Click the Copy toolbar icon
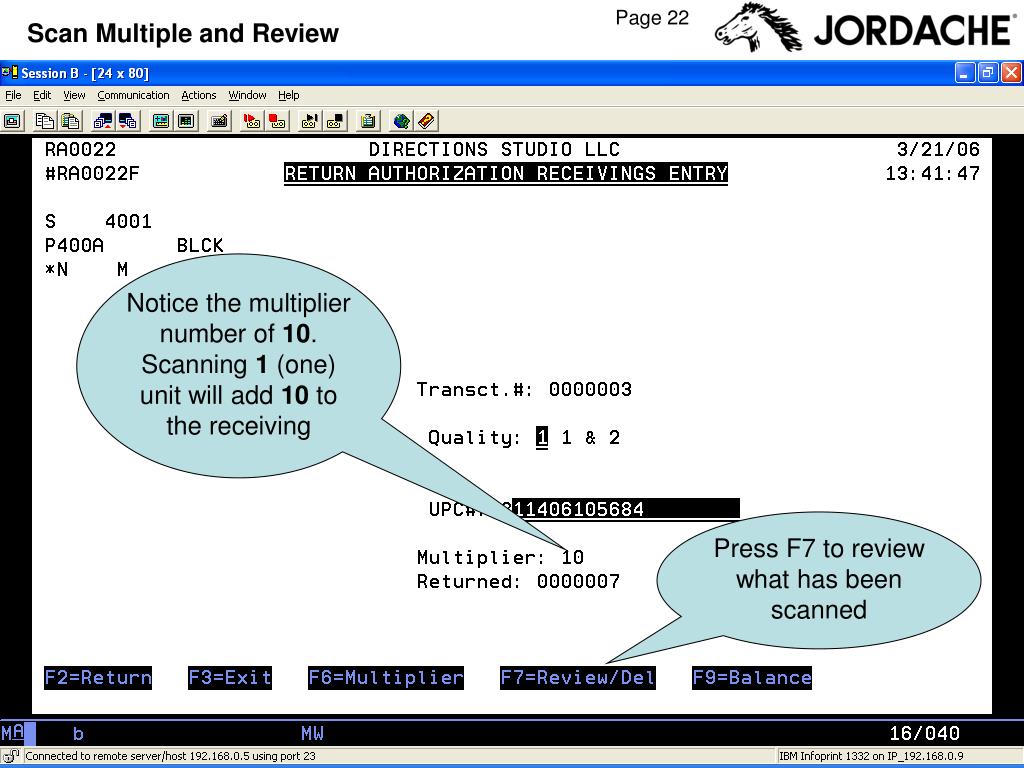This screenshot has width=1024, height=768. coord(45,121)
